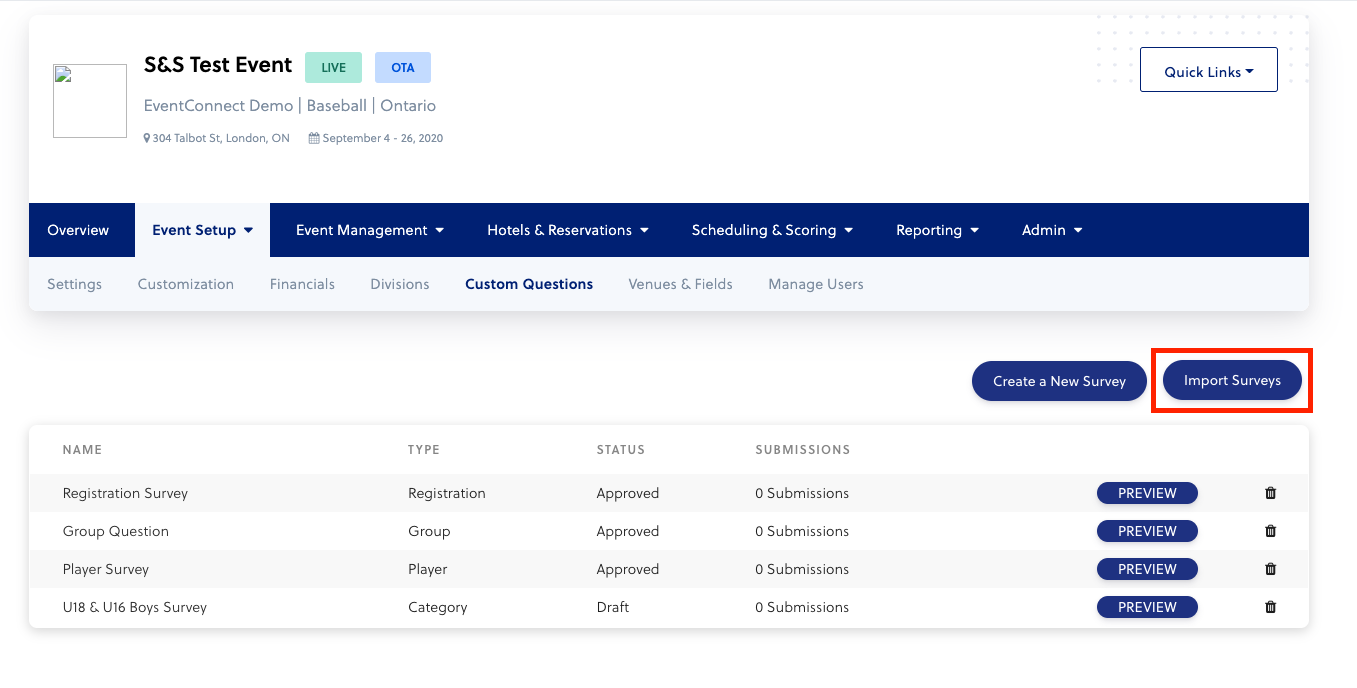Click the location pin icon by address

click(147, 138)
